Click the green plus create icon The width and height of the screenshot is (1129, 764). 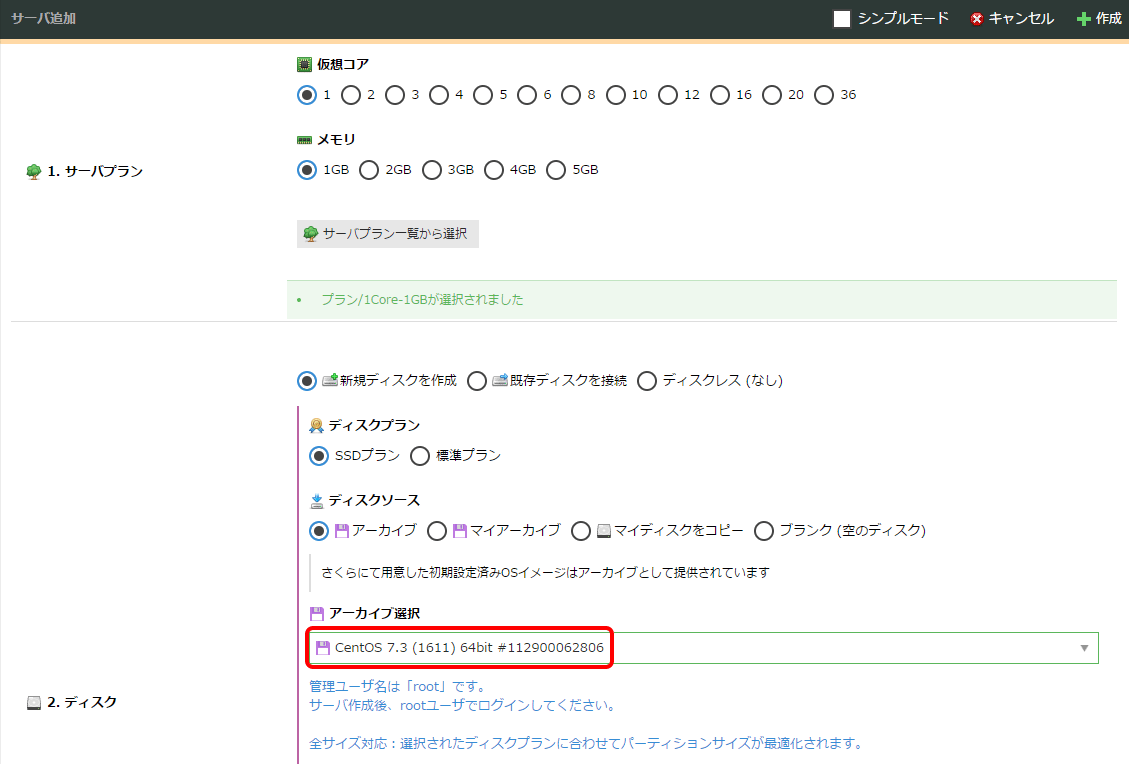1084,19
